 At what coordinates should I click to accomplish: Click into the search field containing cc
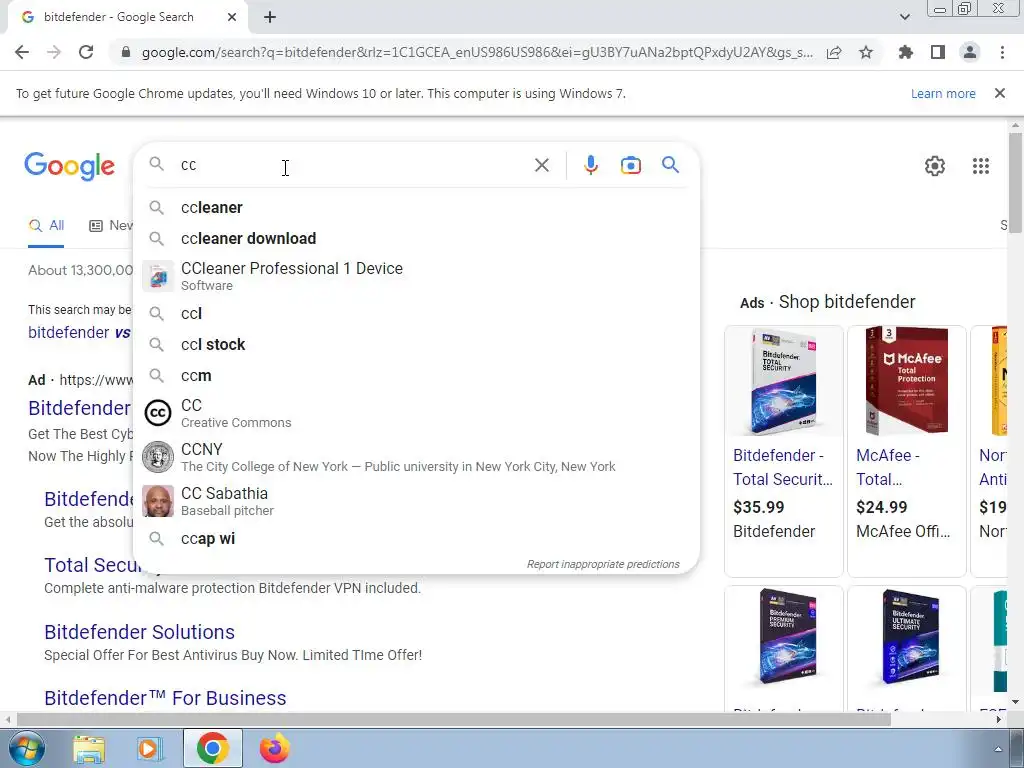353,165
